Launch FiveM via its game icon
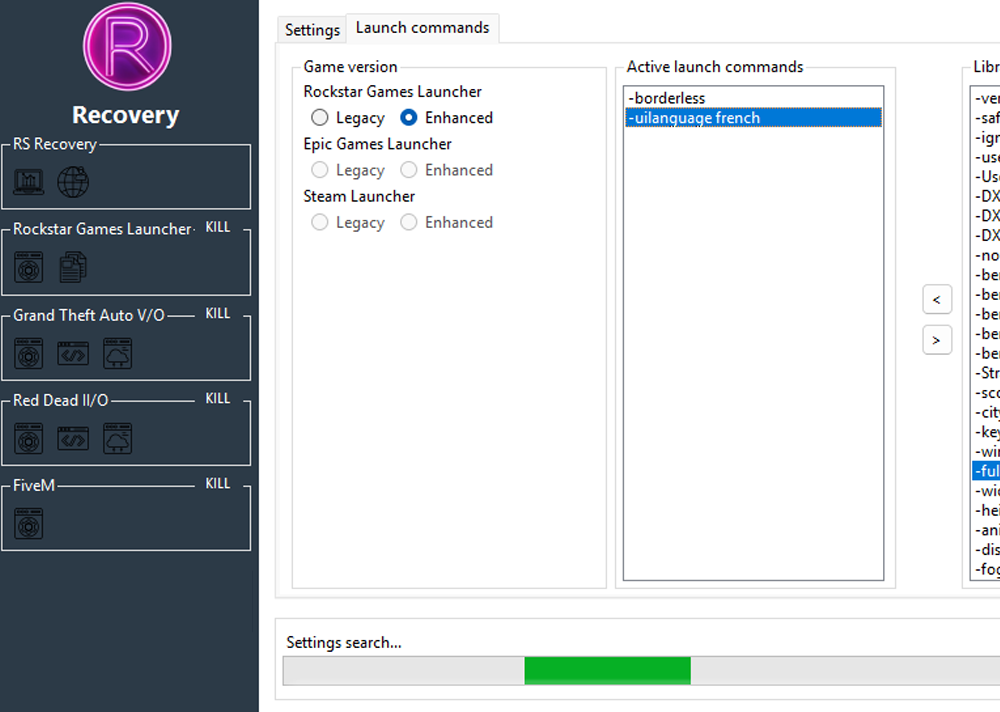Screen dimensions: 1000x712 tap(28, 523)
